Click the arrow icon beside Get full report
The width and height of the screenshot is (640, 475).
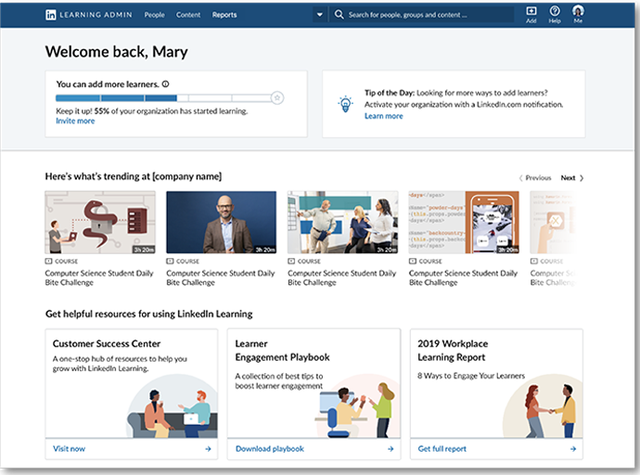tap(573, 449)
